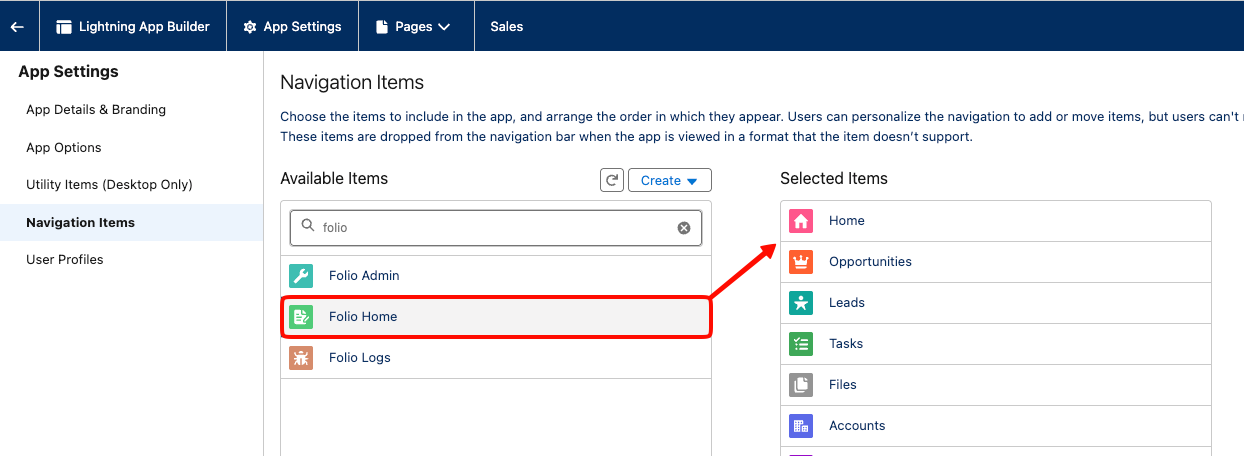1244x456 pixels.
Task: Select the Folio Admin item
Action: (x=496, y=276)
